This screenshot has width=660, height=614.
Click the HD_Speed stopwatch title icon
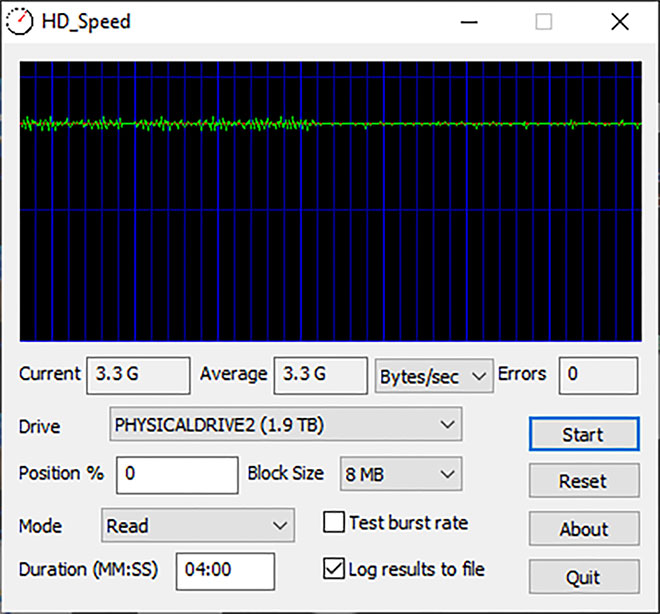click(19, 22)
